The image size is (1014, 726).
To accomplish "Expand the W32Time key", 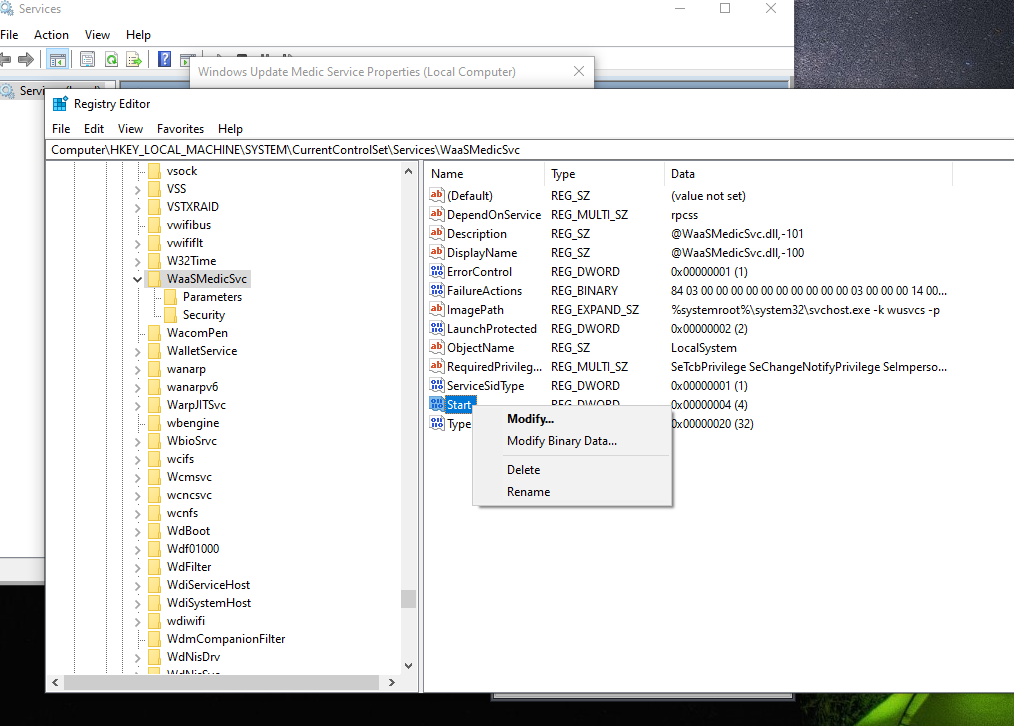I will click(x=138, y=262).
